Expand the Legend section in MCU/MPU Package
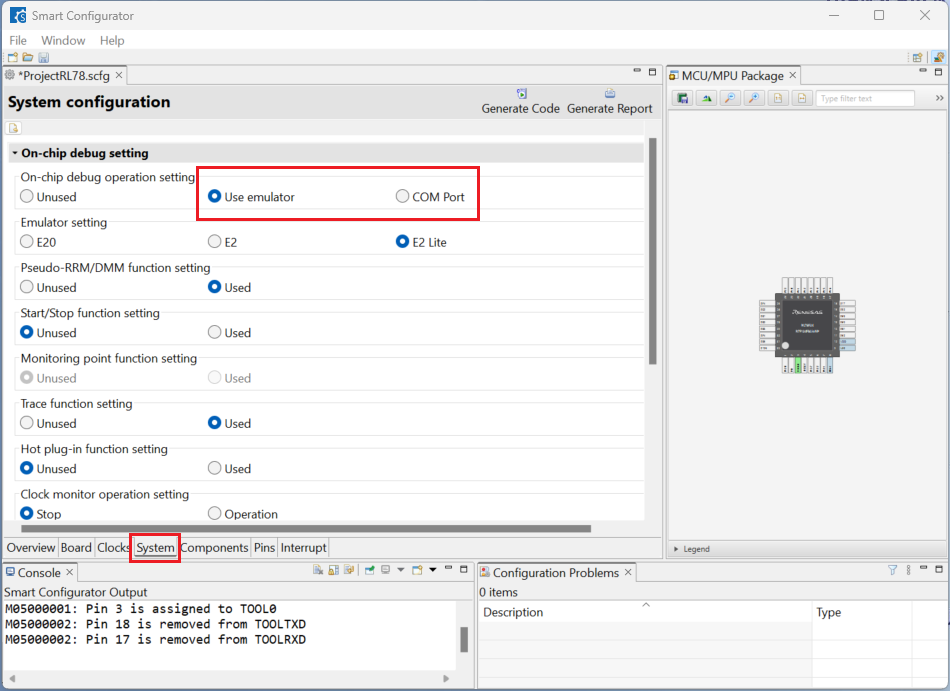The image size is (950, 691). click(676, 549)
